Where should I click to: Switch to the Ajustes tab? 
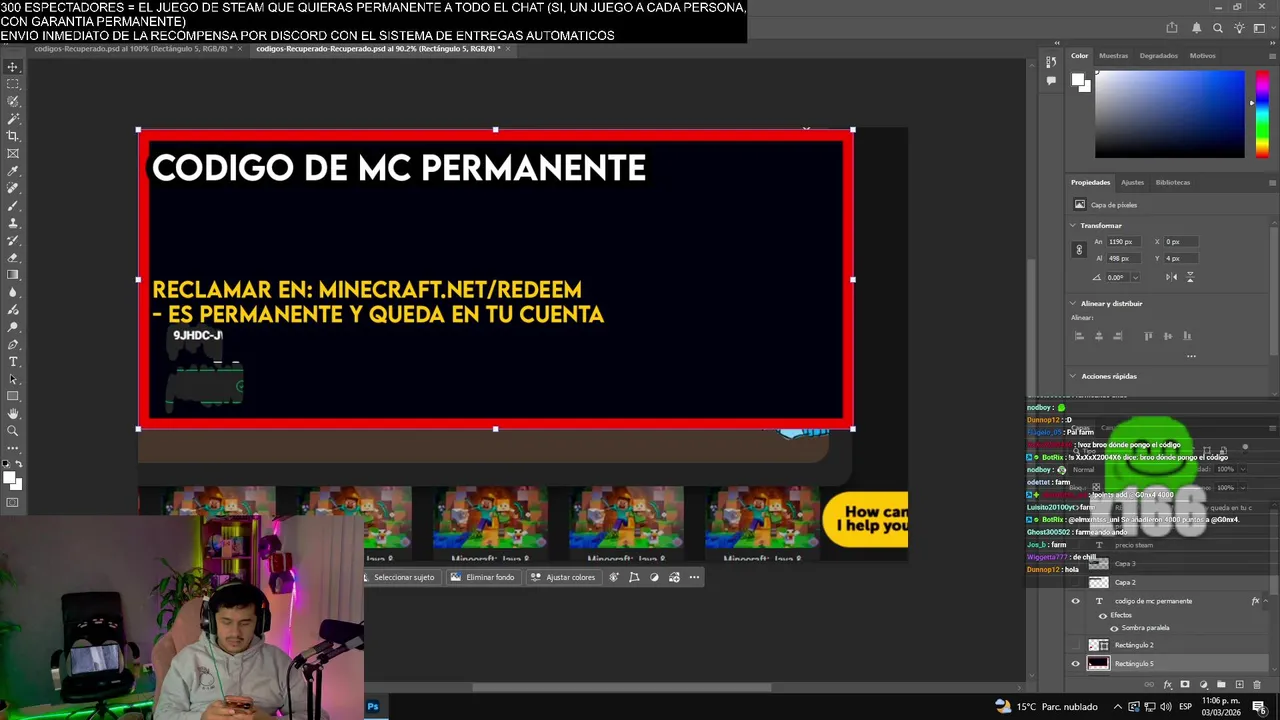(1132, 182)
